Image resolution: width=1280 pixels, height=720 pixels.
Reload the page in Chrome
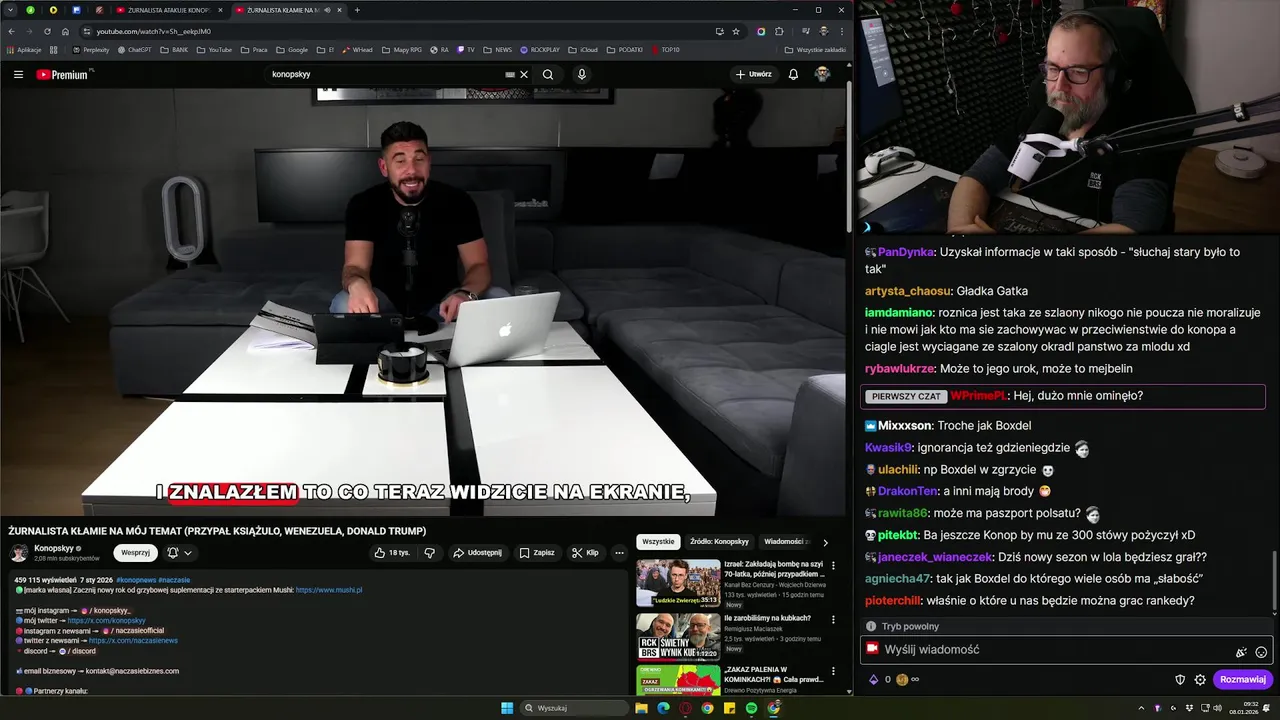pyautogui.click(x=47, y=31)
